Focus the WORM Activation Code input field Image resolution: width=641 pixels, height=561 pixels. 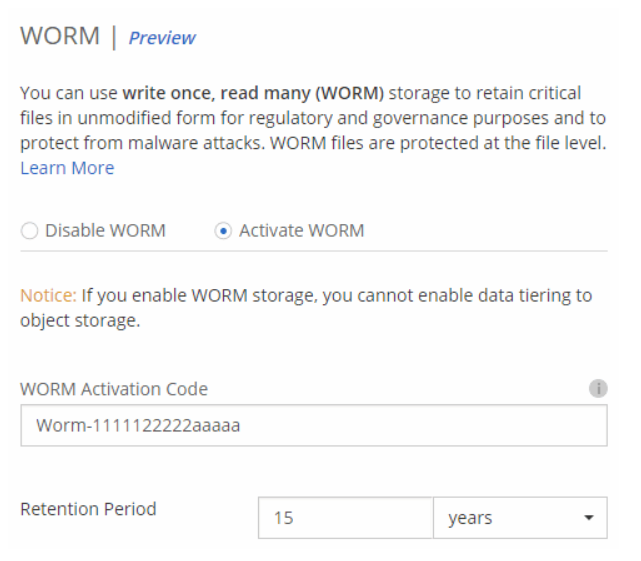(x=314, y=425)
